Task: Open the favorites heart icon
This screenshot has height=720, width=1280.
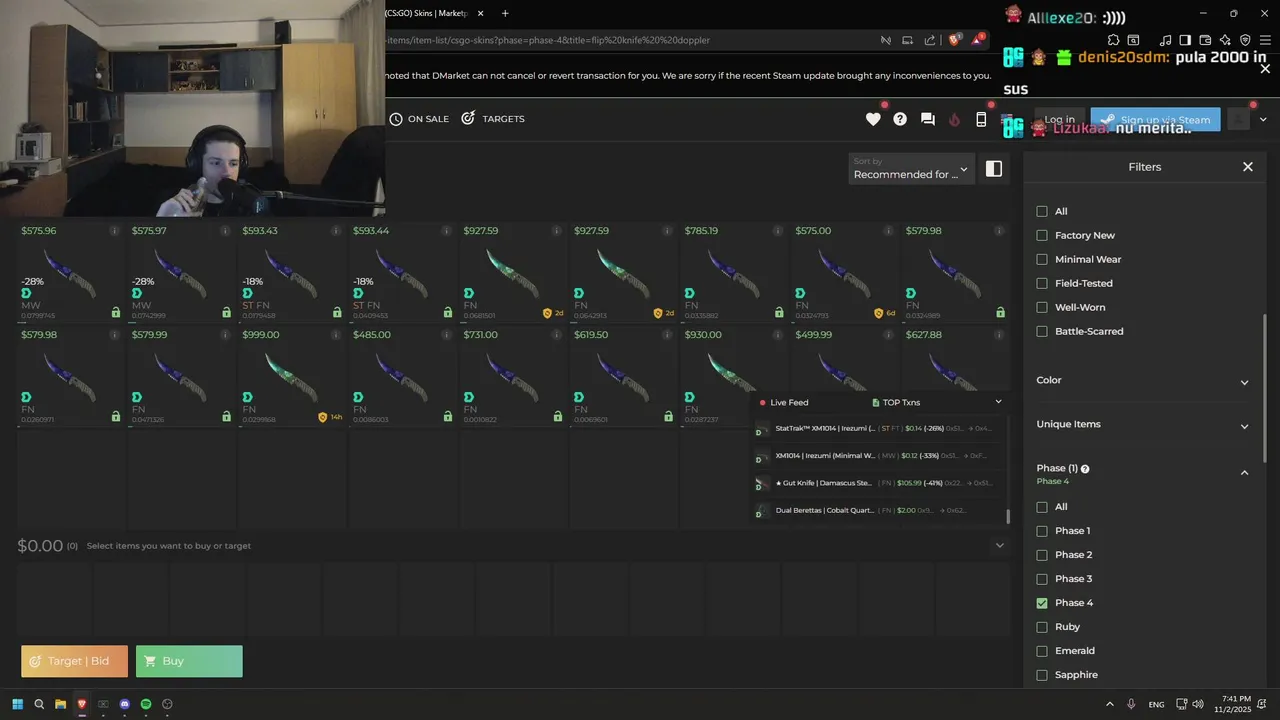Action: [873, 119]
